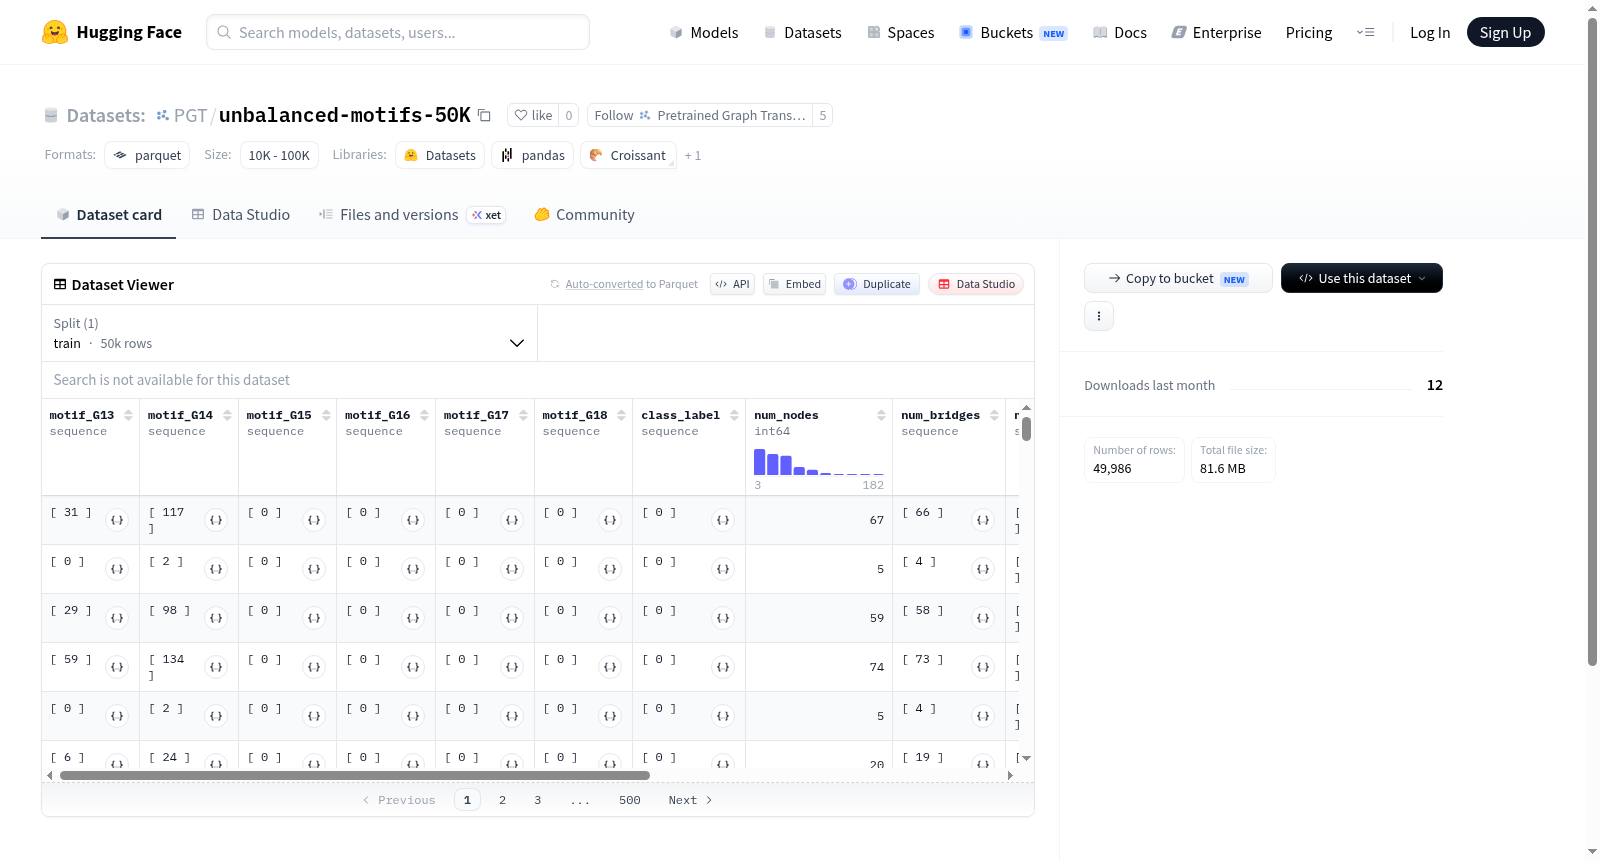Screen dimensions: 1600x861
Task: Duplicate the dataset
Action: [x=876, y=284]
